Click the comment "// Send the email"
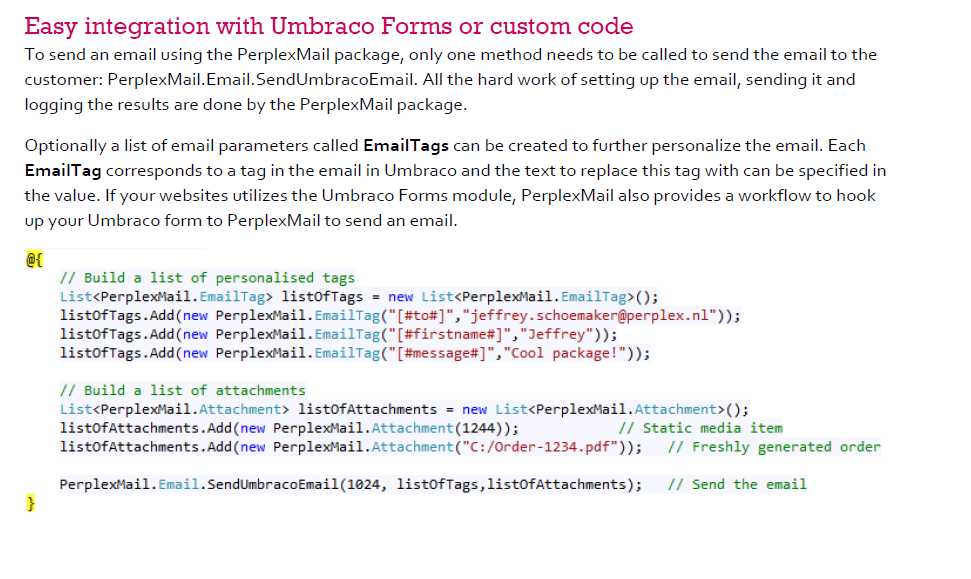This screenshot has width=971, height=579. (737, 484)
